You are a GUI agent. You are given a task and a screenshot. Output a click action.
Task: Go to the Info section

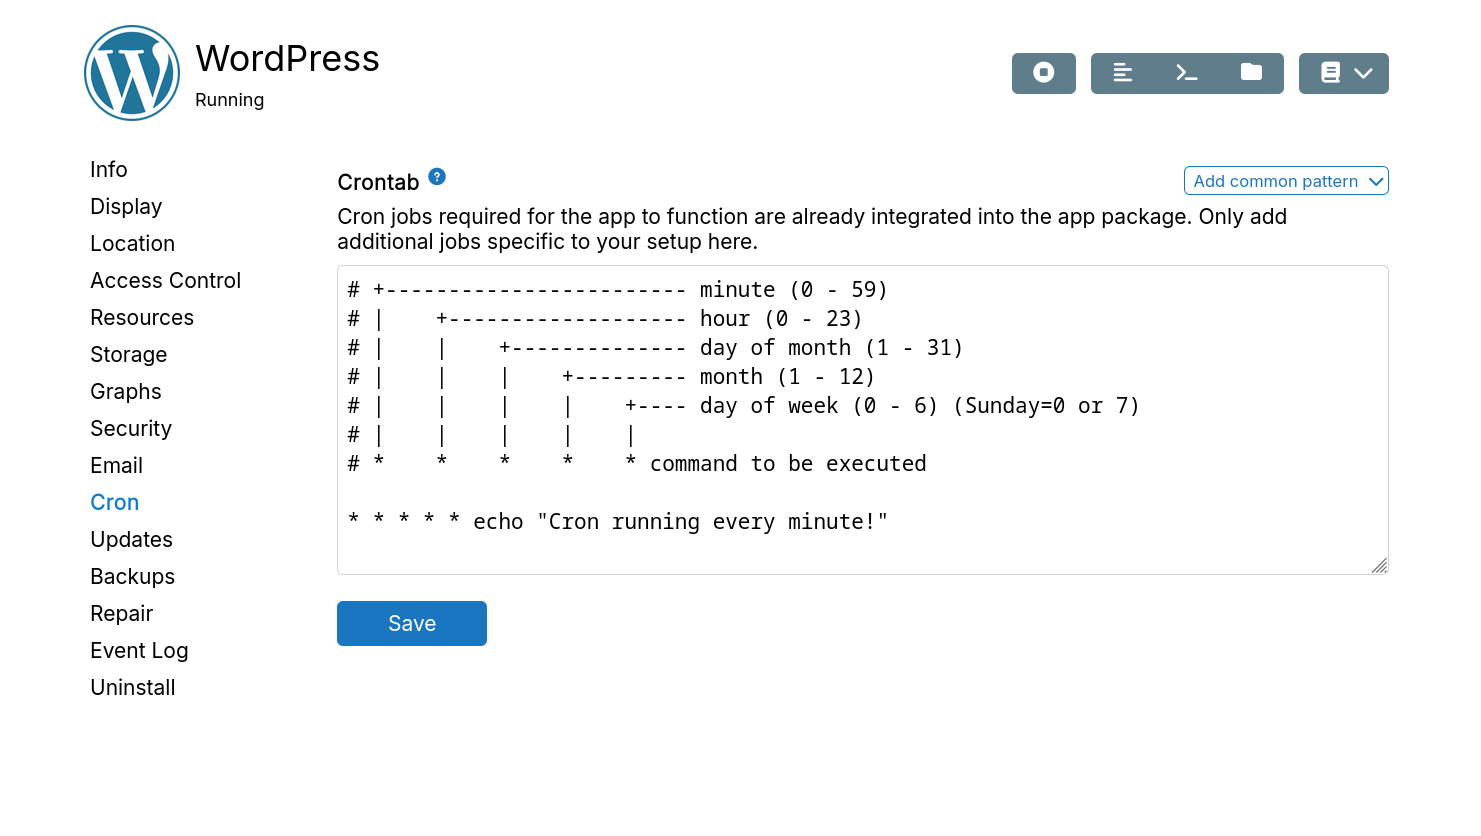pos(109,170)
